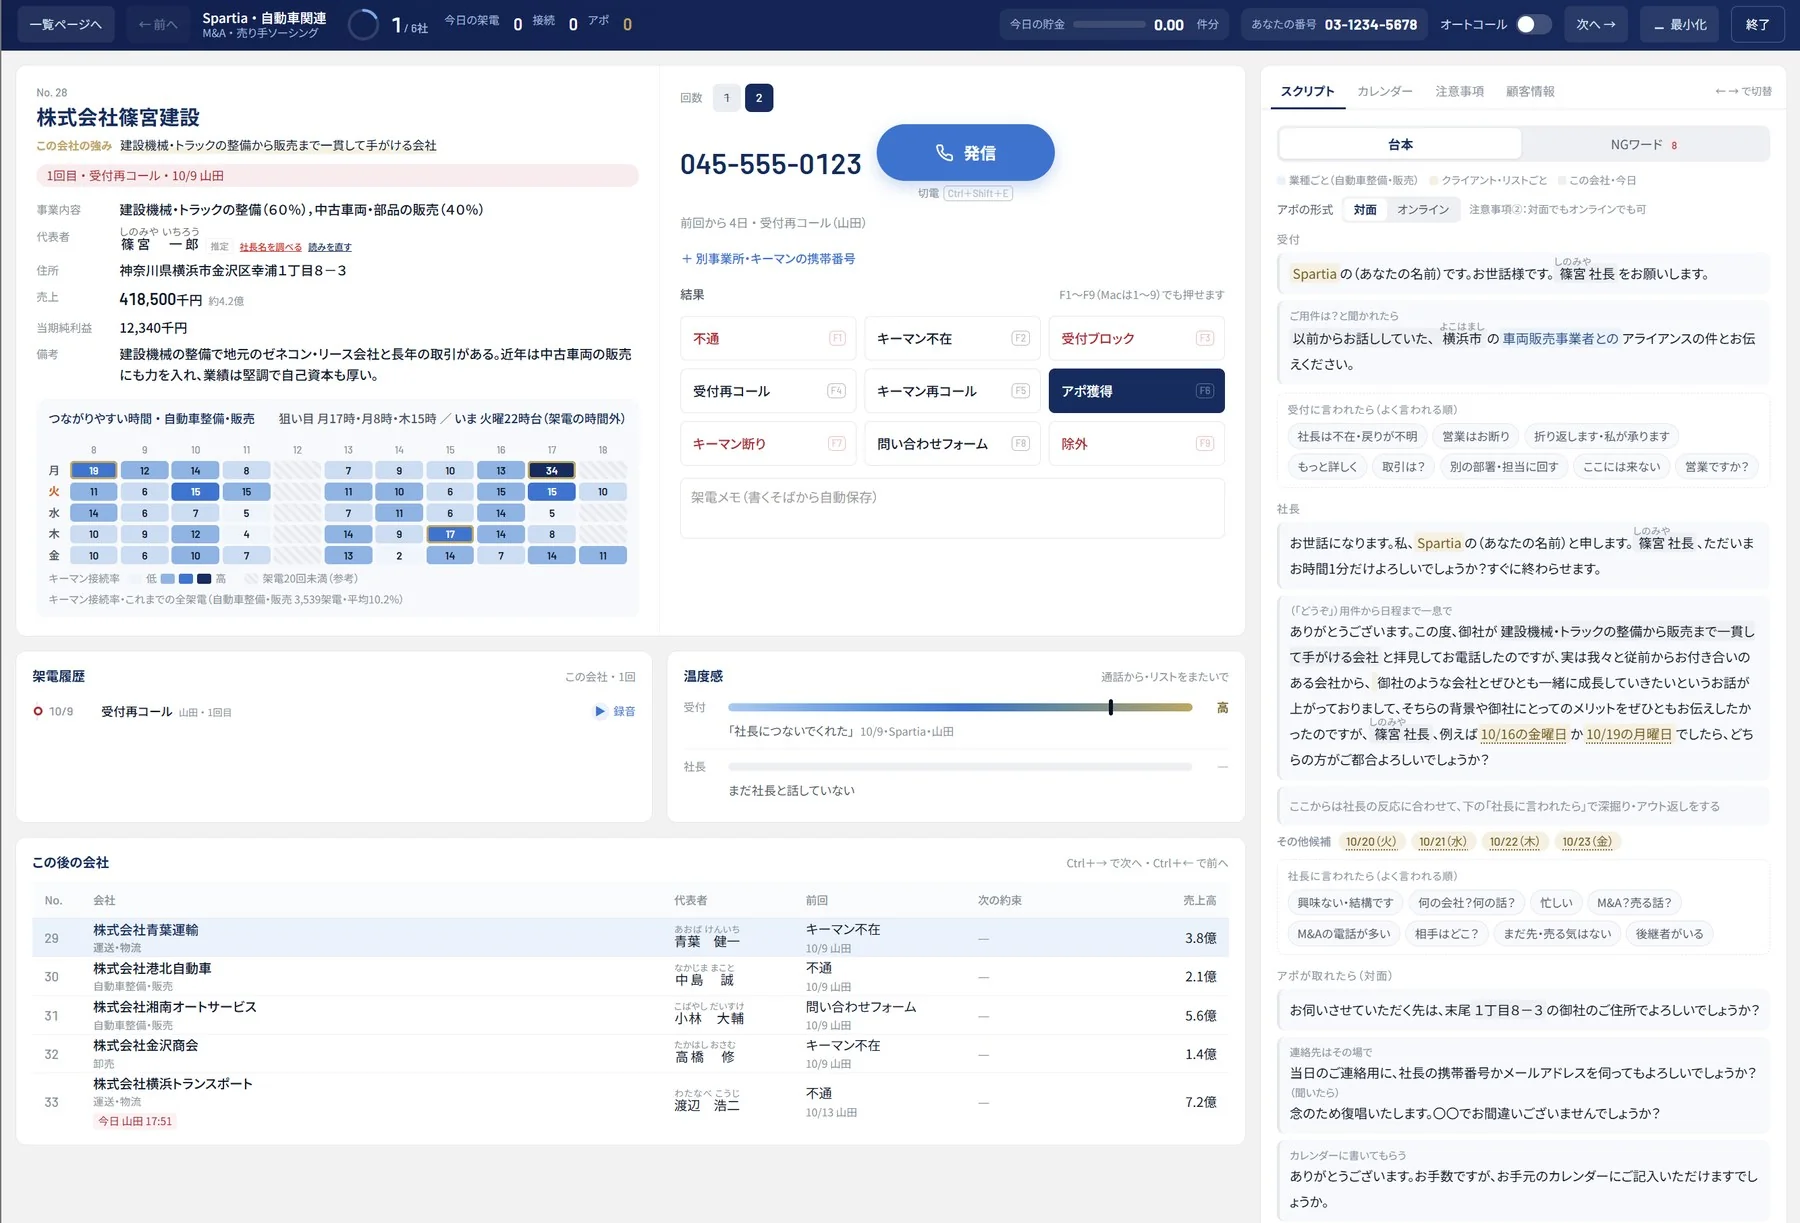Expand 別事業所・キーマンの携帯番号
The image size is (1800, 1223).
pyautogui.click(x=768, y=258)
